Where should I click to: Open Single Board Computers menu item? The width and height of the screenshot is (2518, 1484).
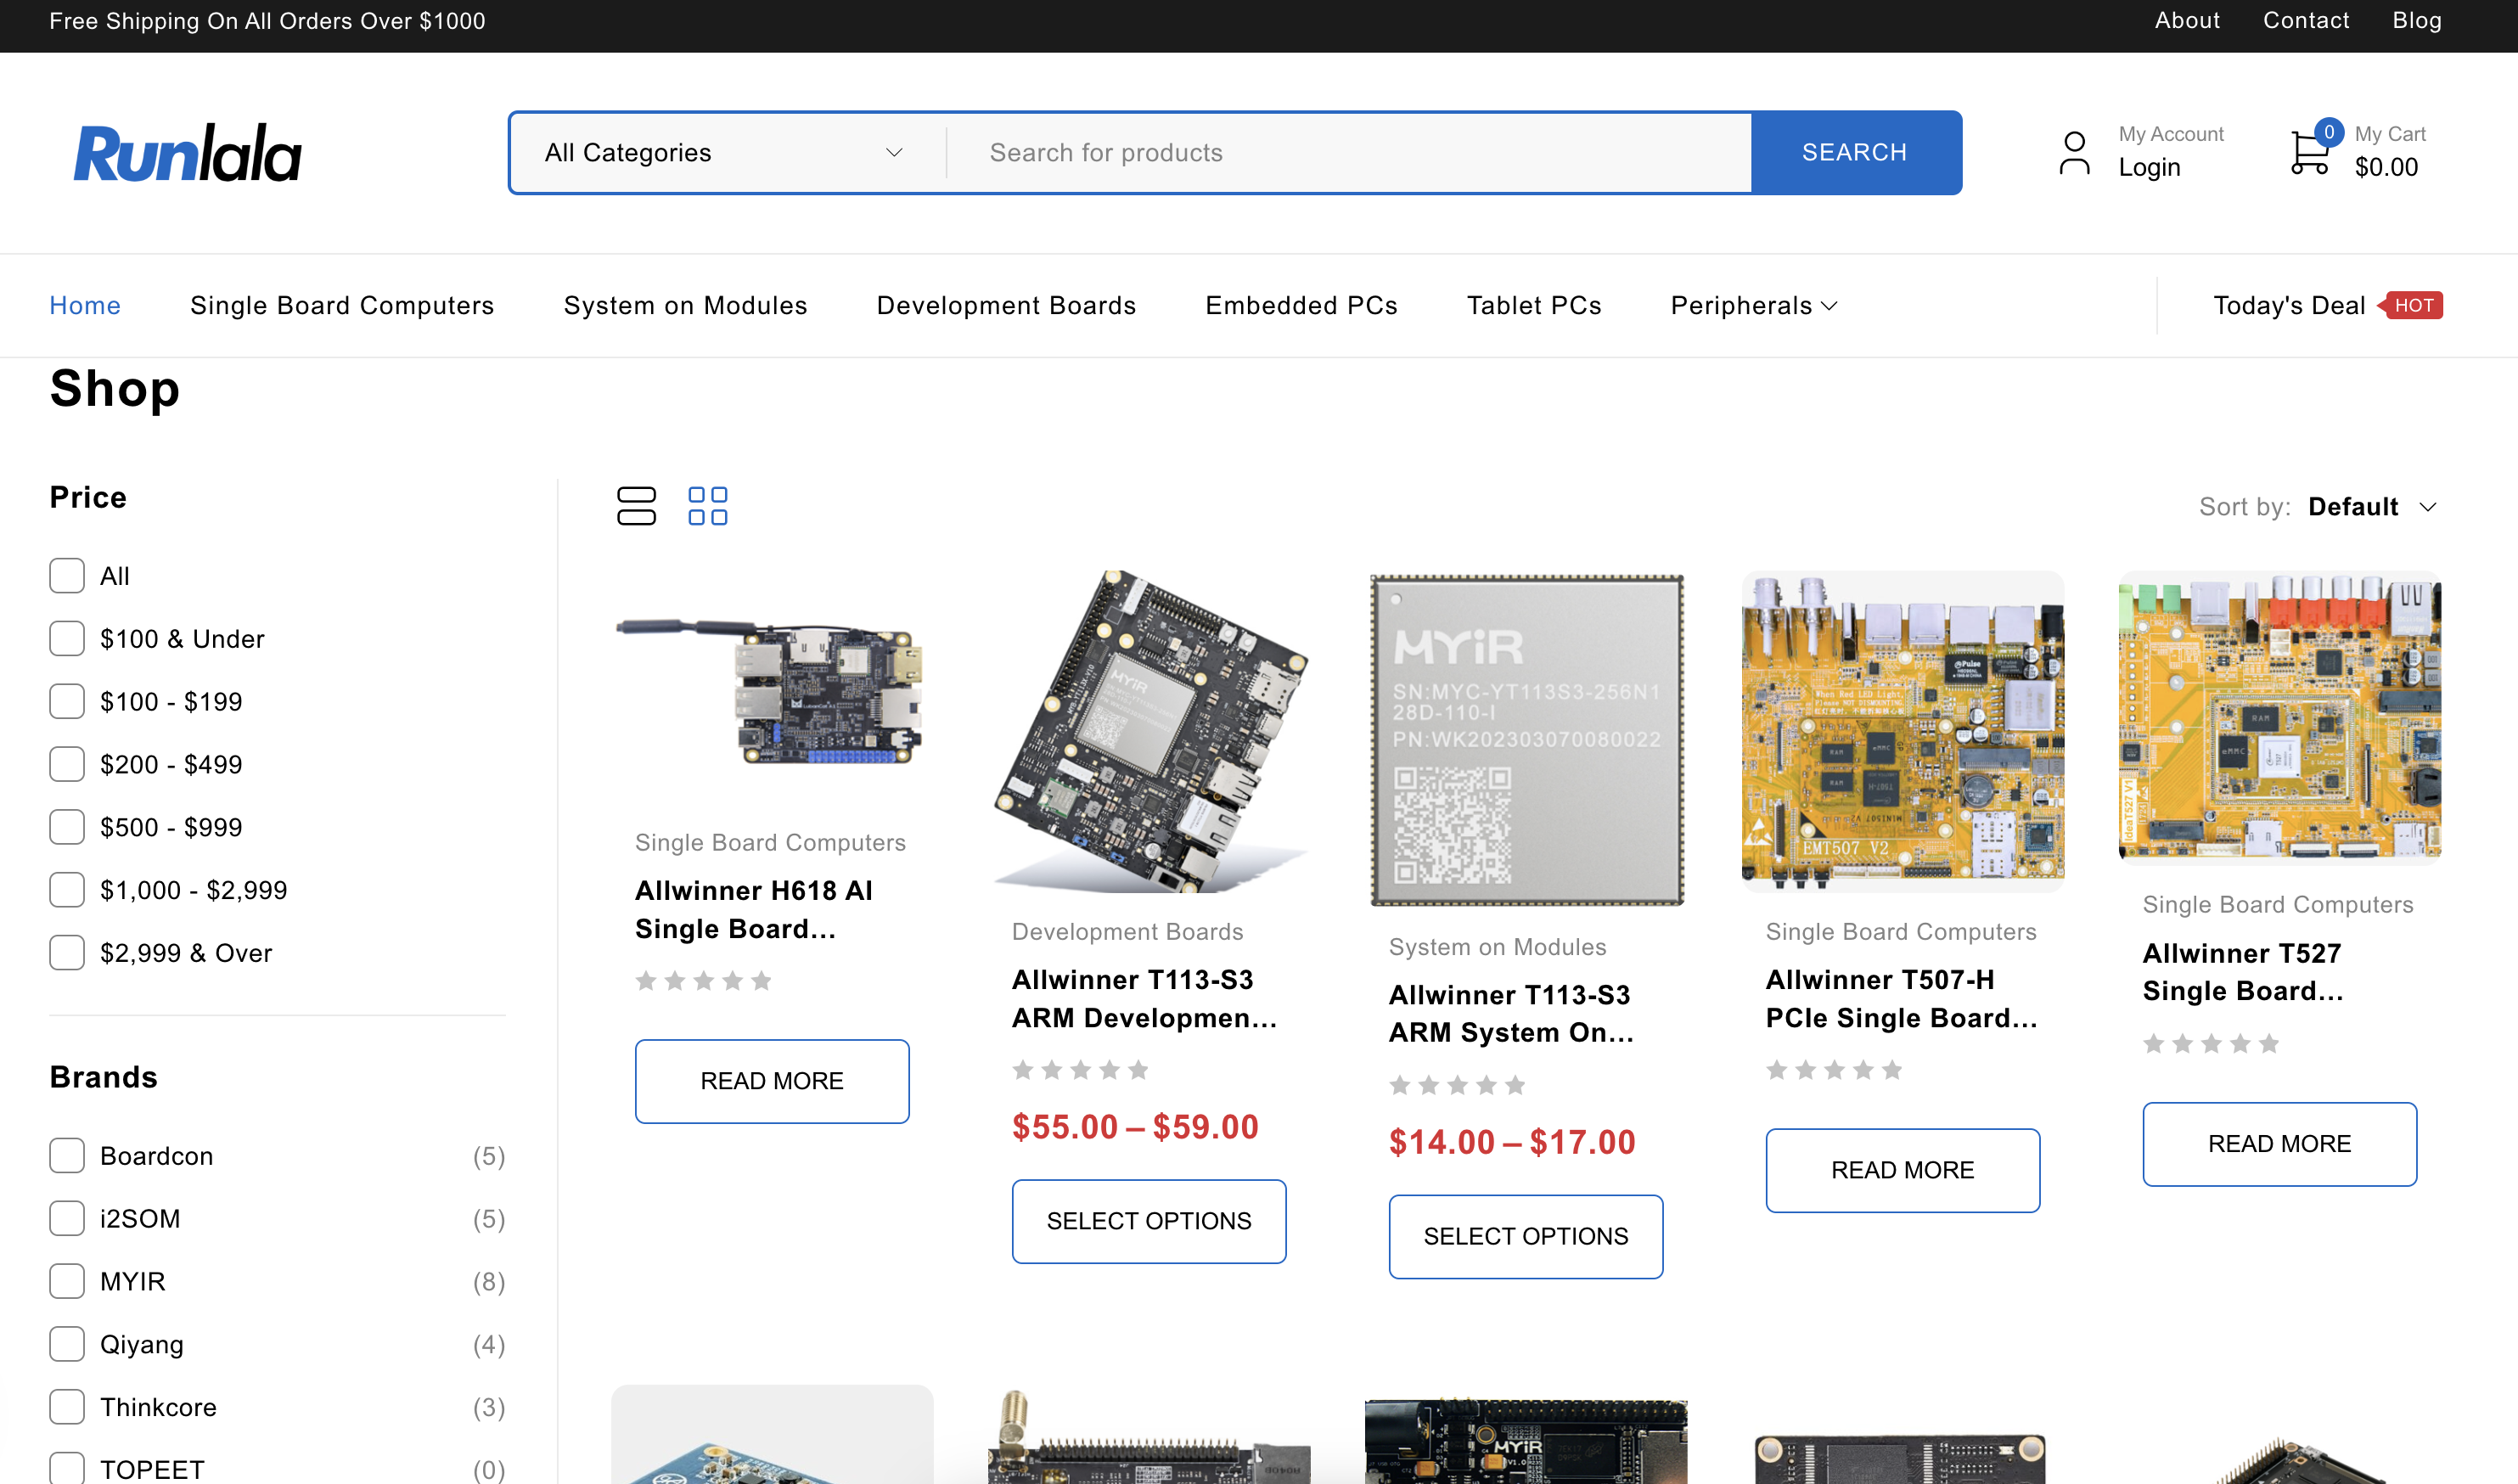[342, 305]
